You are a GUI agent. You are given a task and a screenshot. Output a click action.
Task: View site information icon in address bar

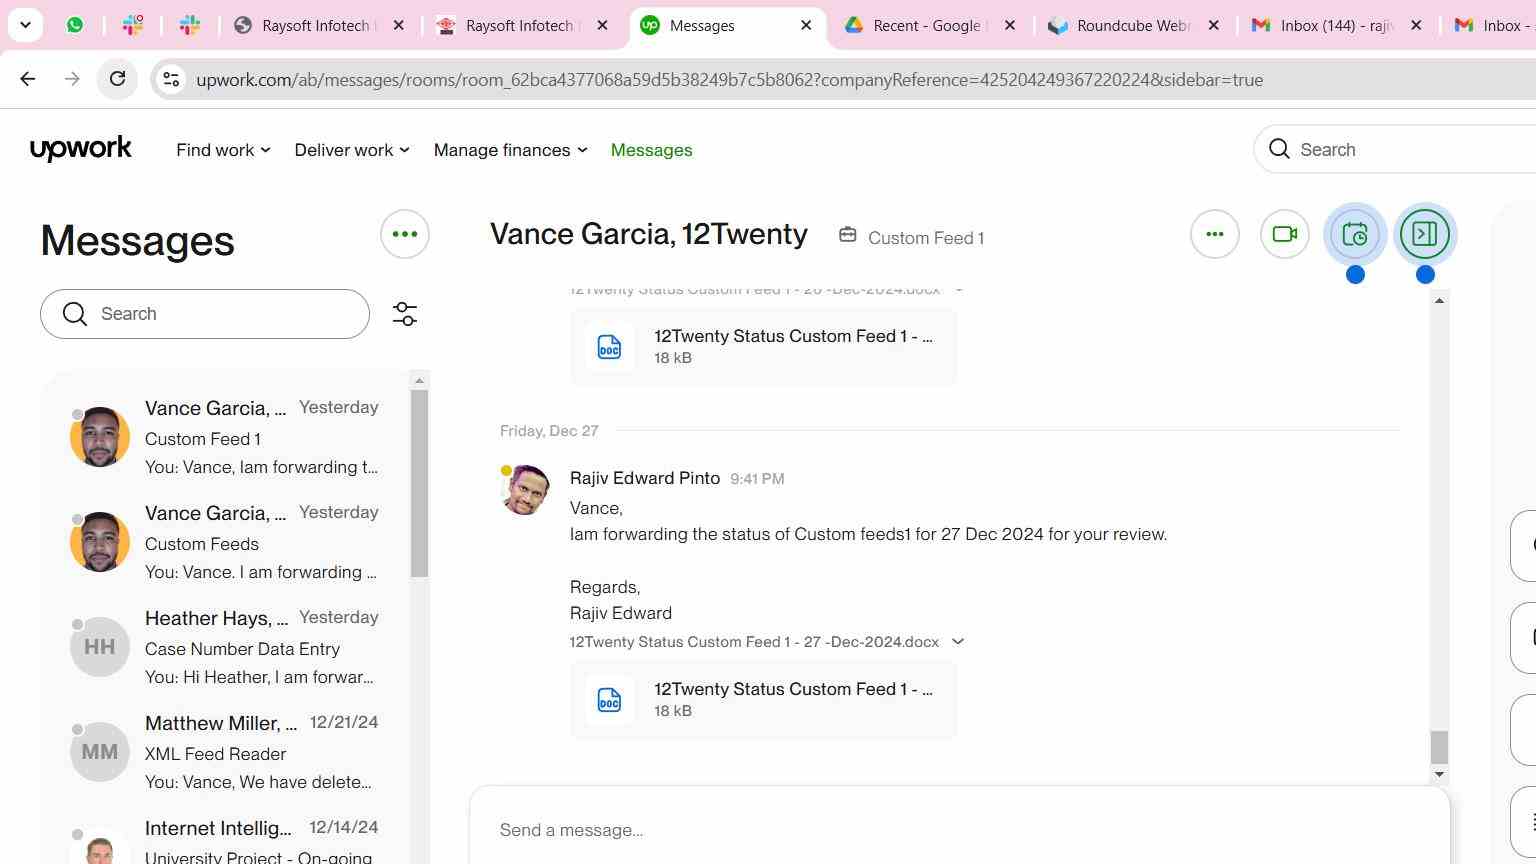(171, 79)
